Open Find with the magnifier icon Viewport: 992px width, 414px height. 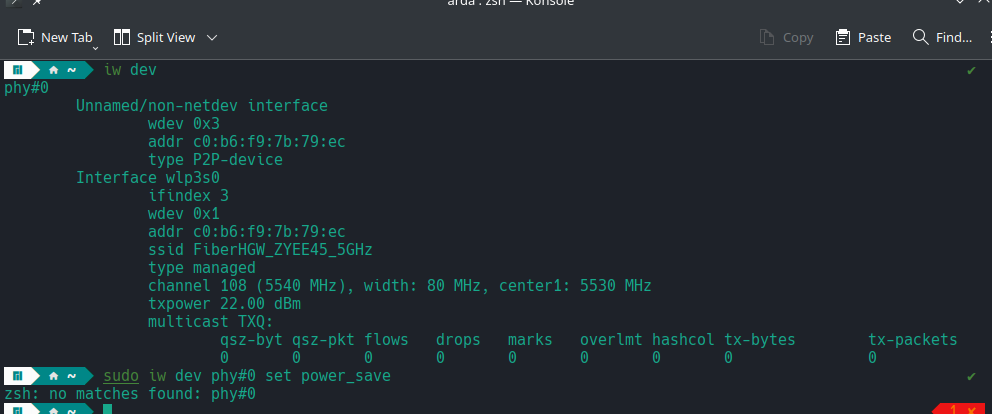[x=921, y=37]
